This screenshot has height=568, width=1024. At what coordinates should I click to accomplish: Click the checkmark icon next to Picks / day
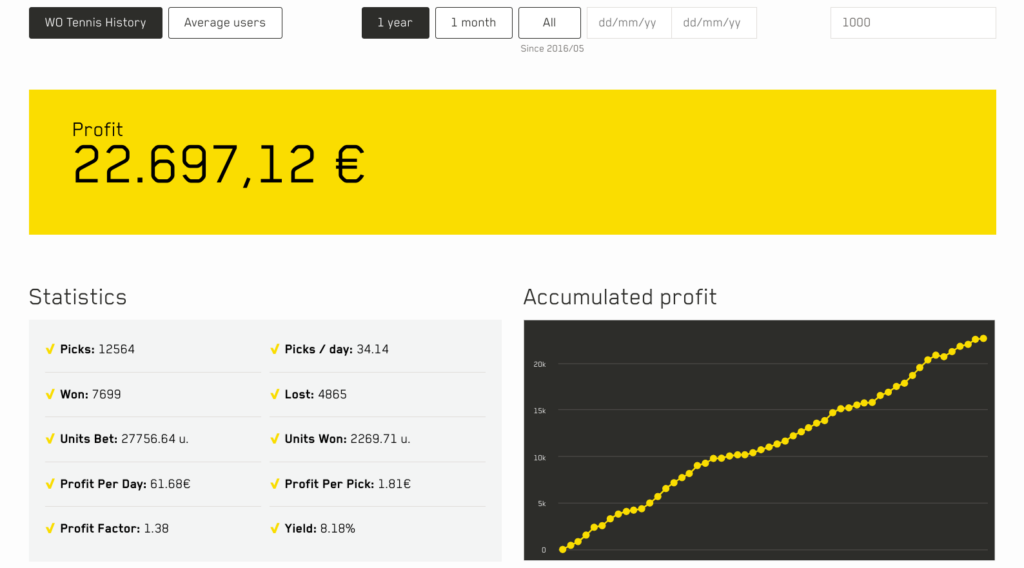275,350
